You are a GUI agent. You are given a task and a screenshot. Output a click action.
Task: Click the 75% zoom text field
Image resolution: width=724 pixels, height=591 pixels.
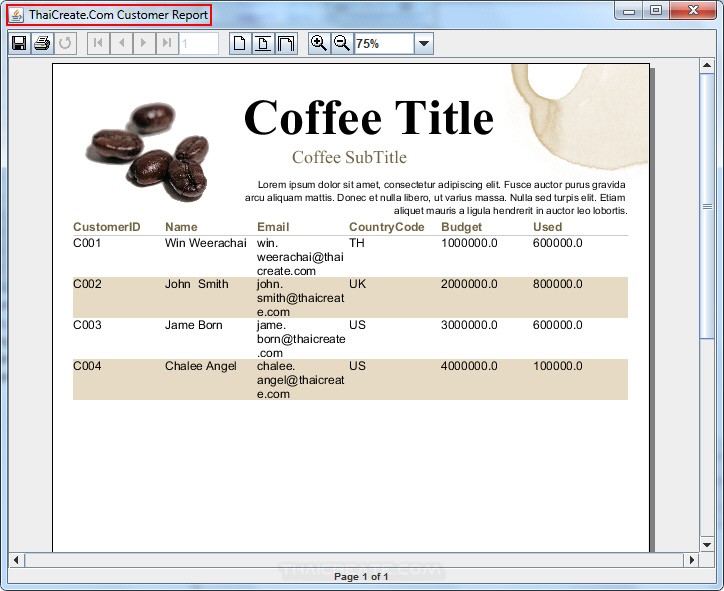pos(383,44)
